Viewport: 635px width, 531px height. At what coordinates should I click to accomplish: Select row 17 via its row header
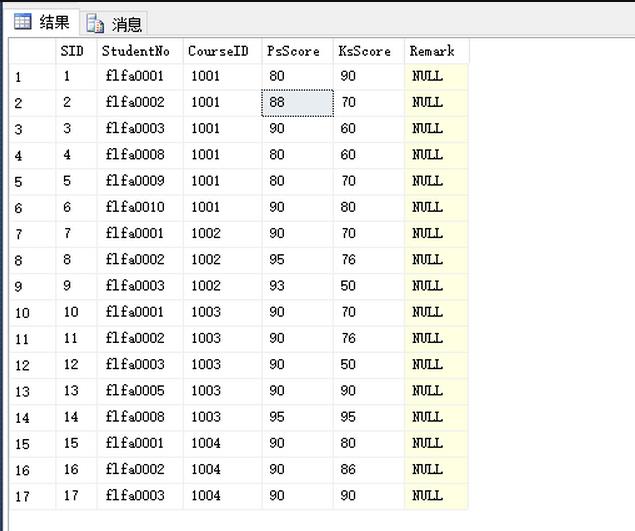pos(32,496)
